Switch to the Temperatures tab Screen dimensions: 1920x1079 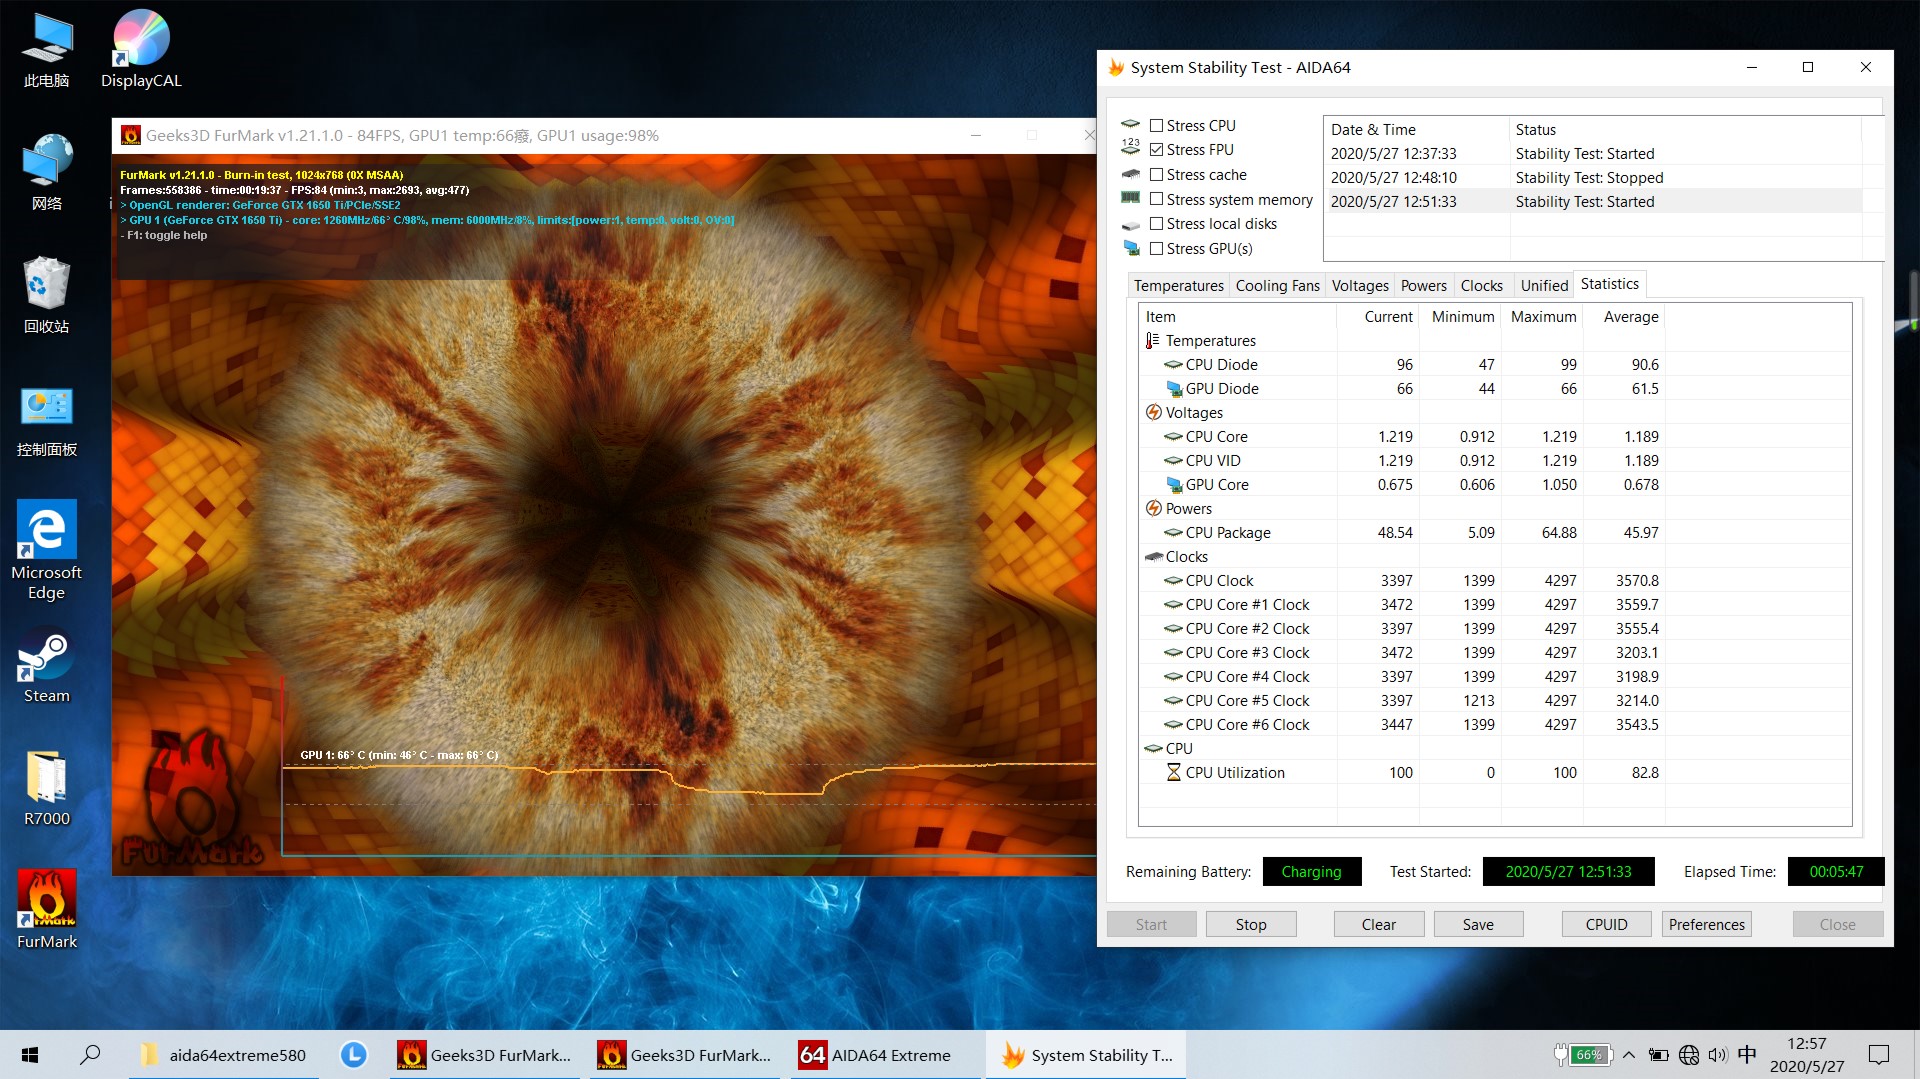(x=1178, y=286)
